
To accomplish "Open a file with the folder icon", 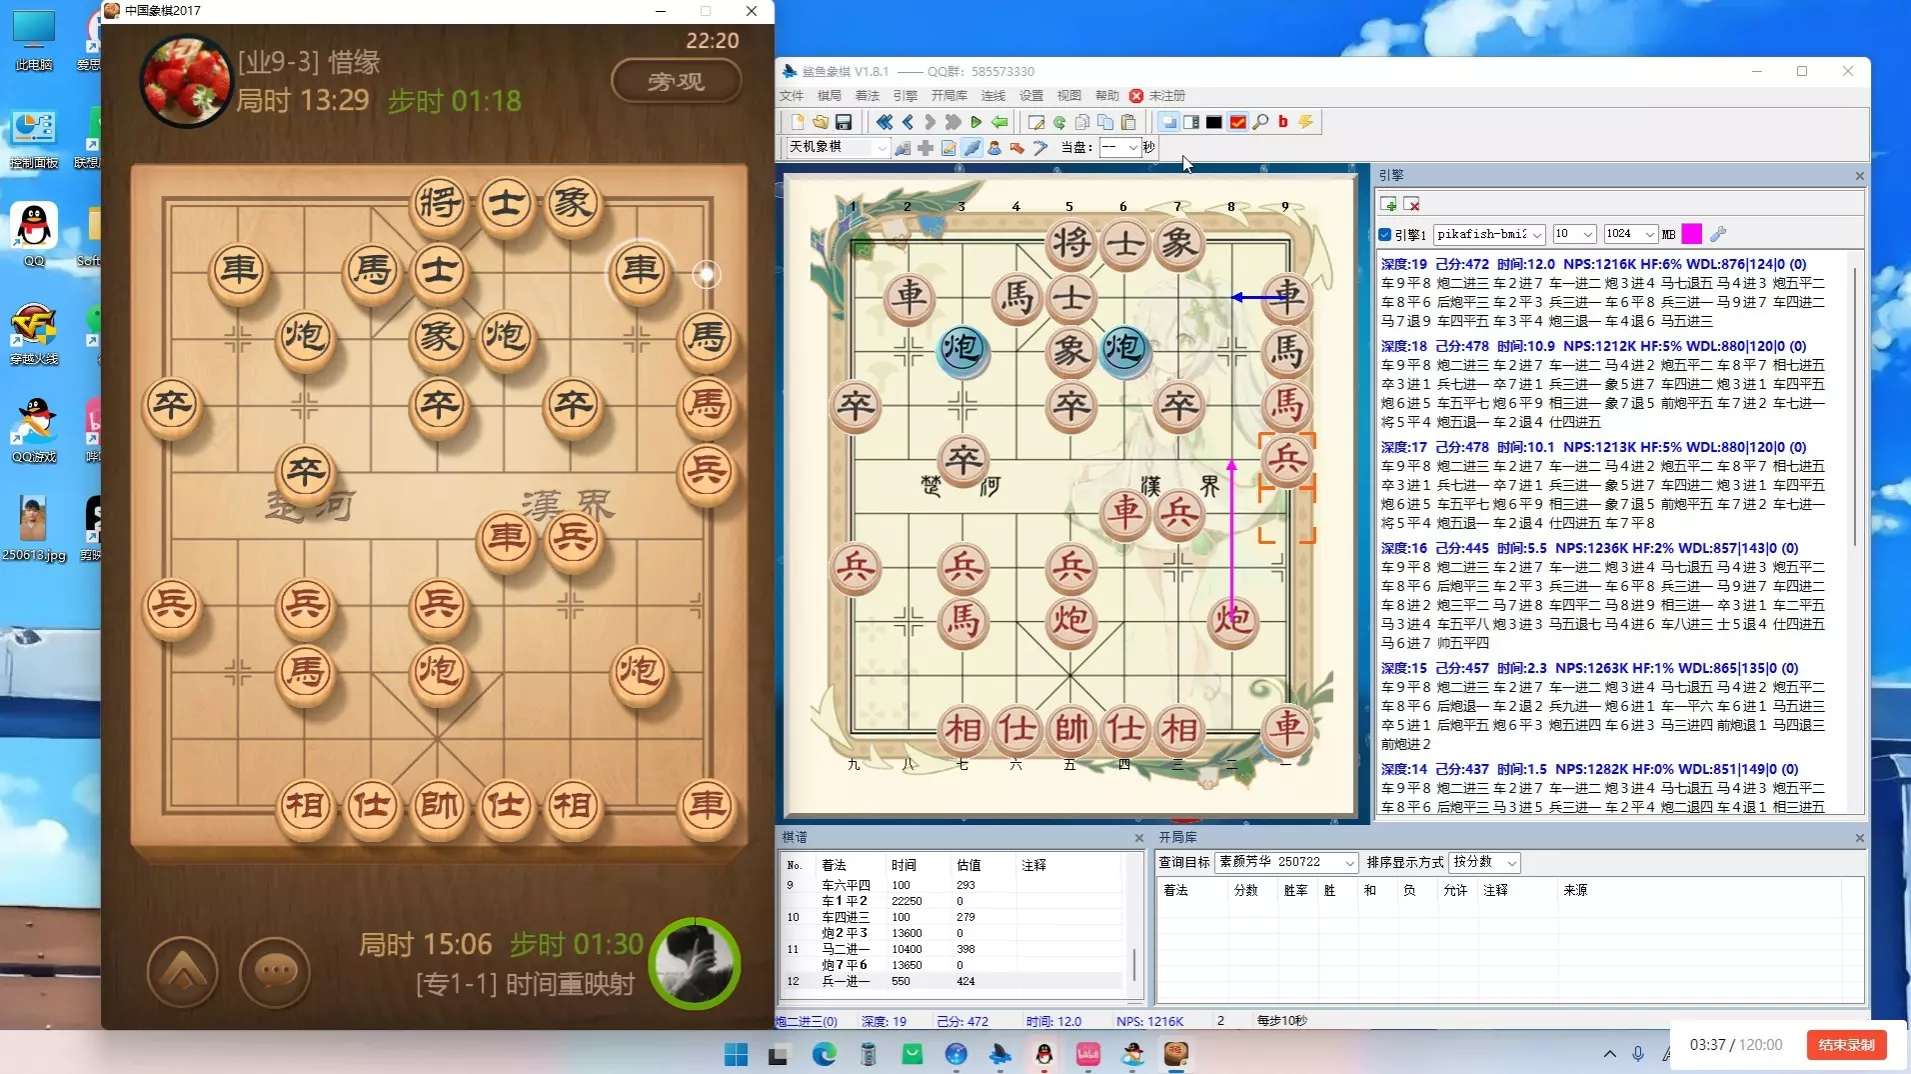I will coord(820,122).
